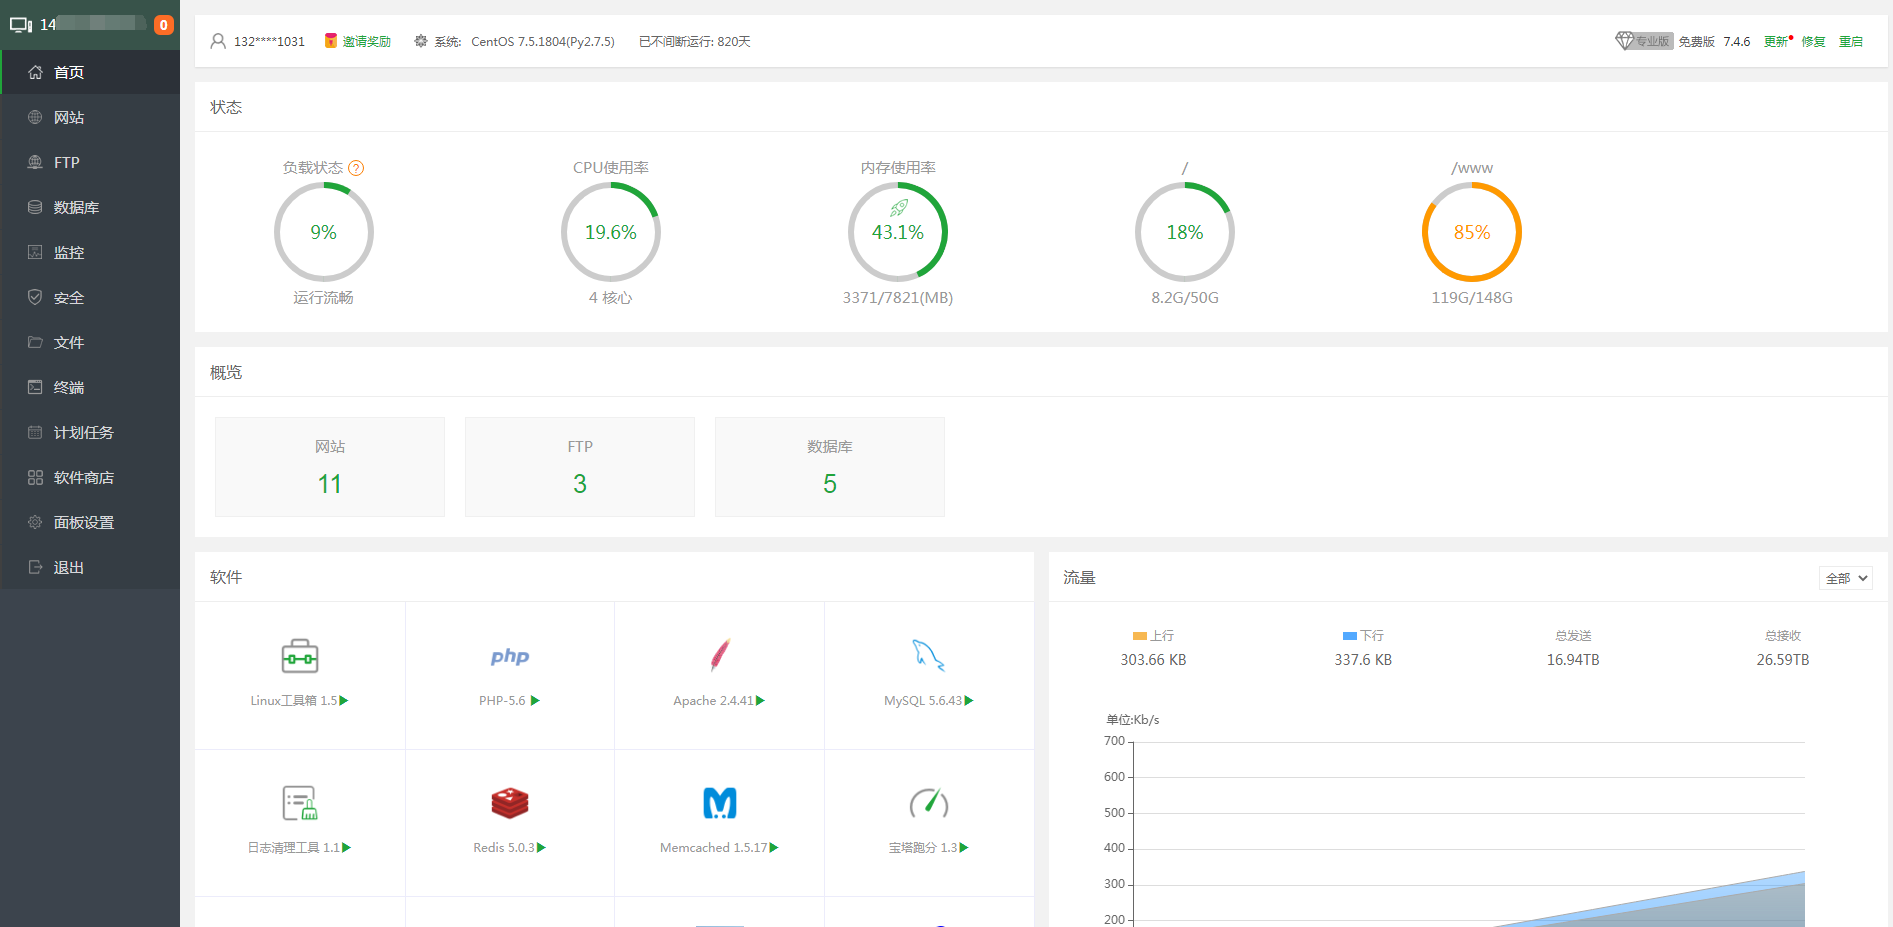Click the memory release rocket icon

898,208
